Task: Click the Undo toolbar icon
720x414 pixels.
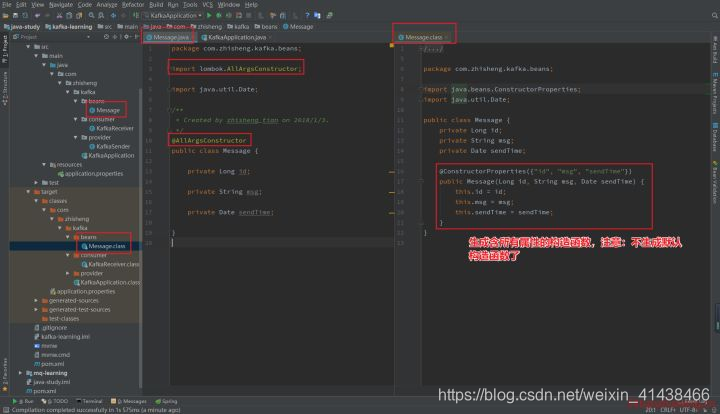Action: coord(37,16)
